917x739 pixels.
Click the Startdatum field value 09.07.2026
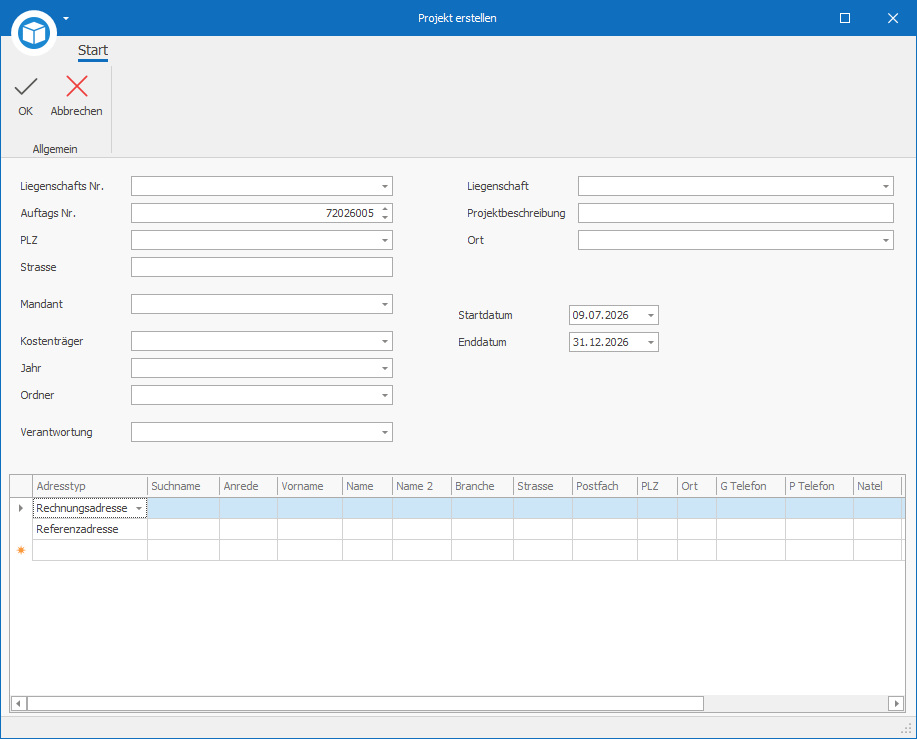601,315
